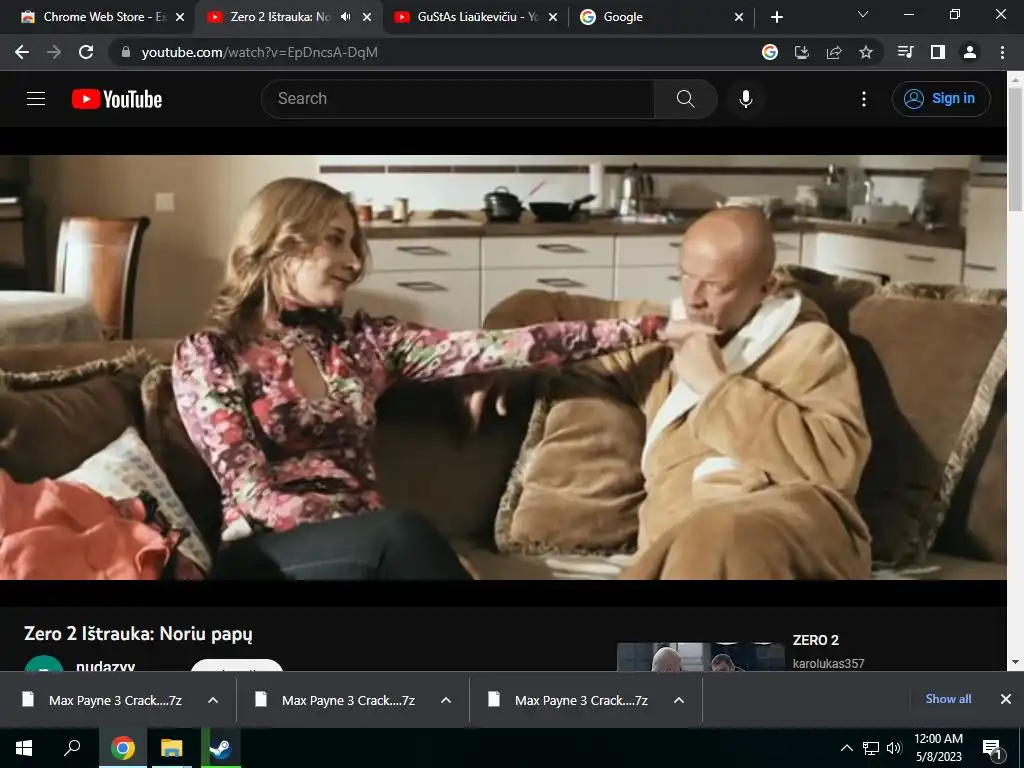Go back in browser history
The height and width of the screenshot is (768, 1024).
[x=22, y=52]
